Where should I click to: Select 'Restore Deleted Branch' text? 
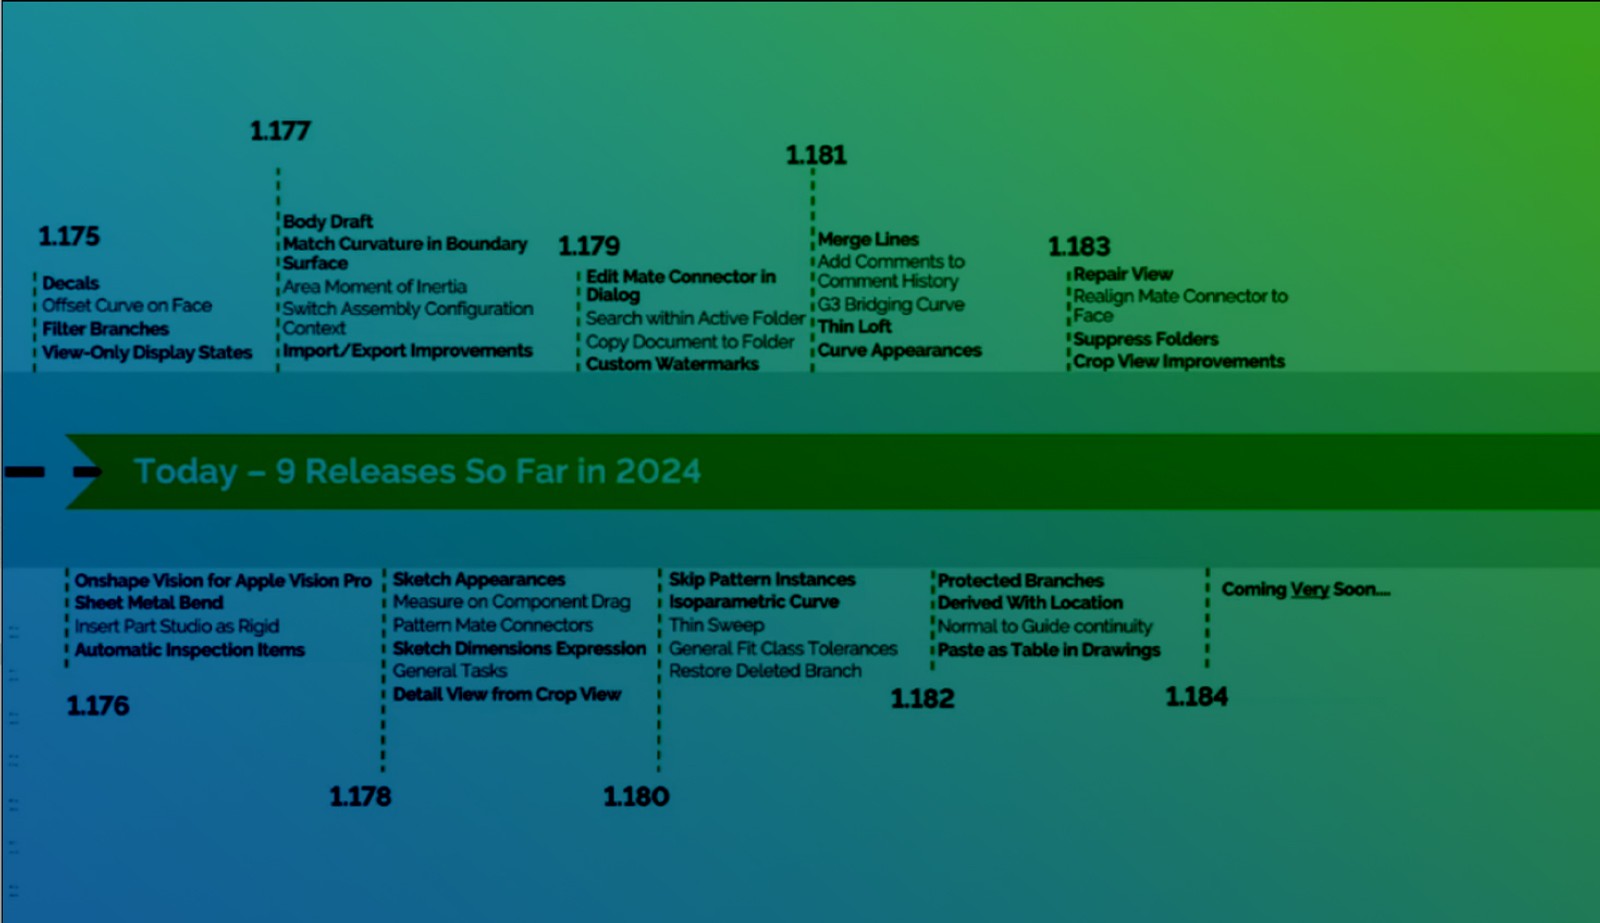click(765, 671)
